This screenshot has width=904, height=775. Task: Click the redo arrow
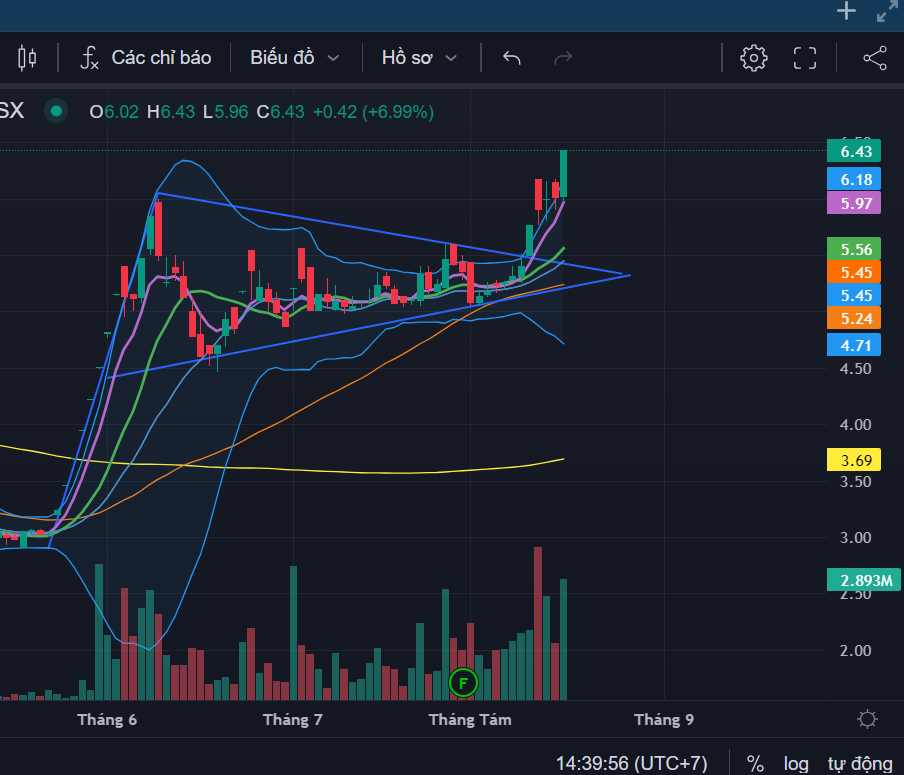[x=563, y=58]
